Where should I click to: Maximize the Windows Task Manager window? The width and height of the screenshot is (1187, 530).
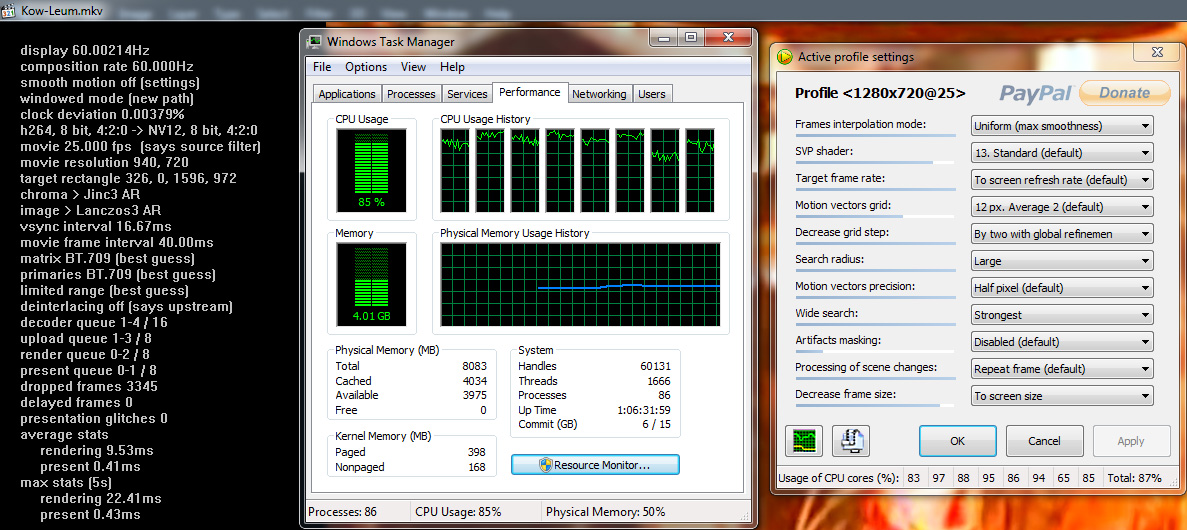pyautogui.click(x=691, y=37)
